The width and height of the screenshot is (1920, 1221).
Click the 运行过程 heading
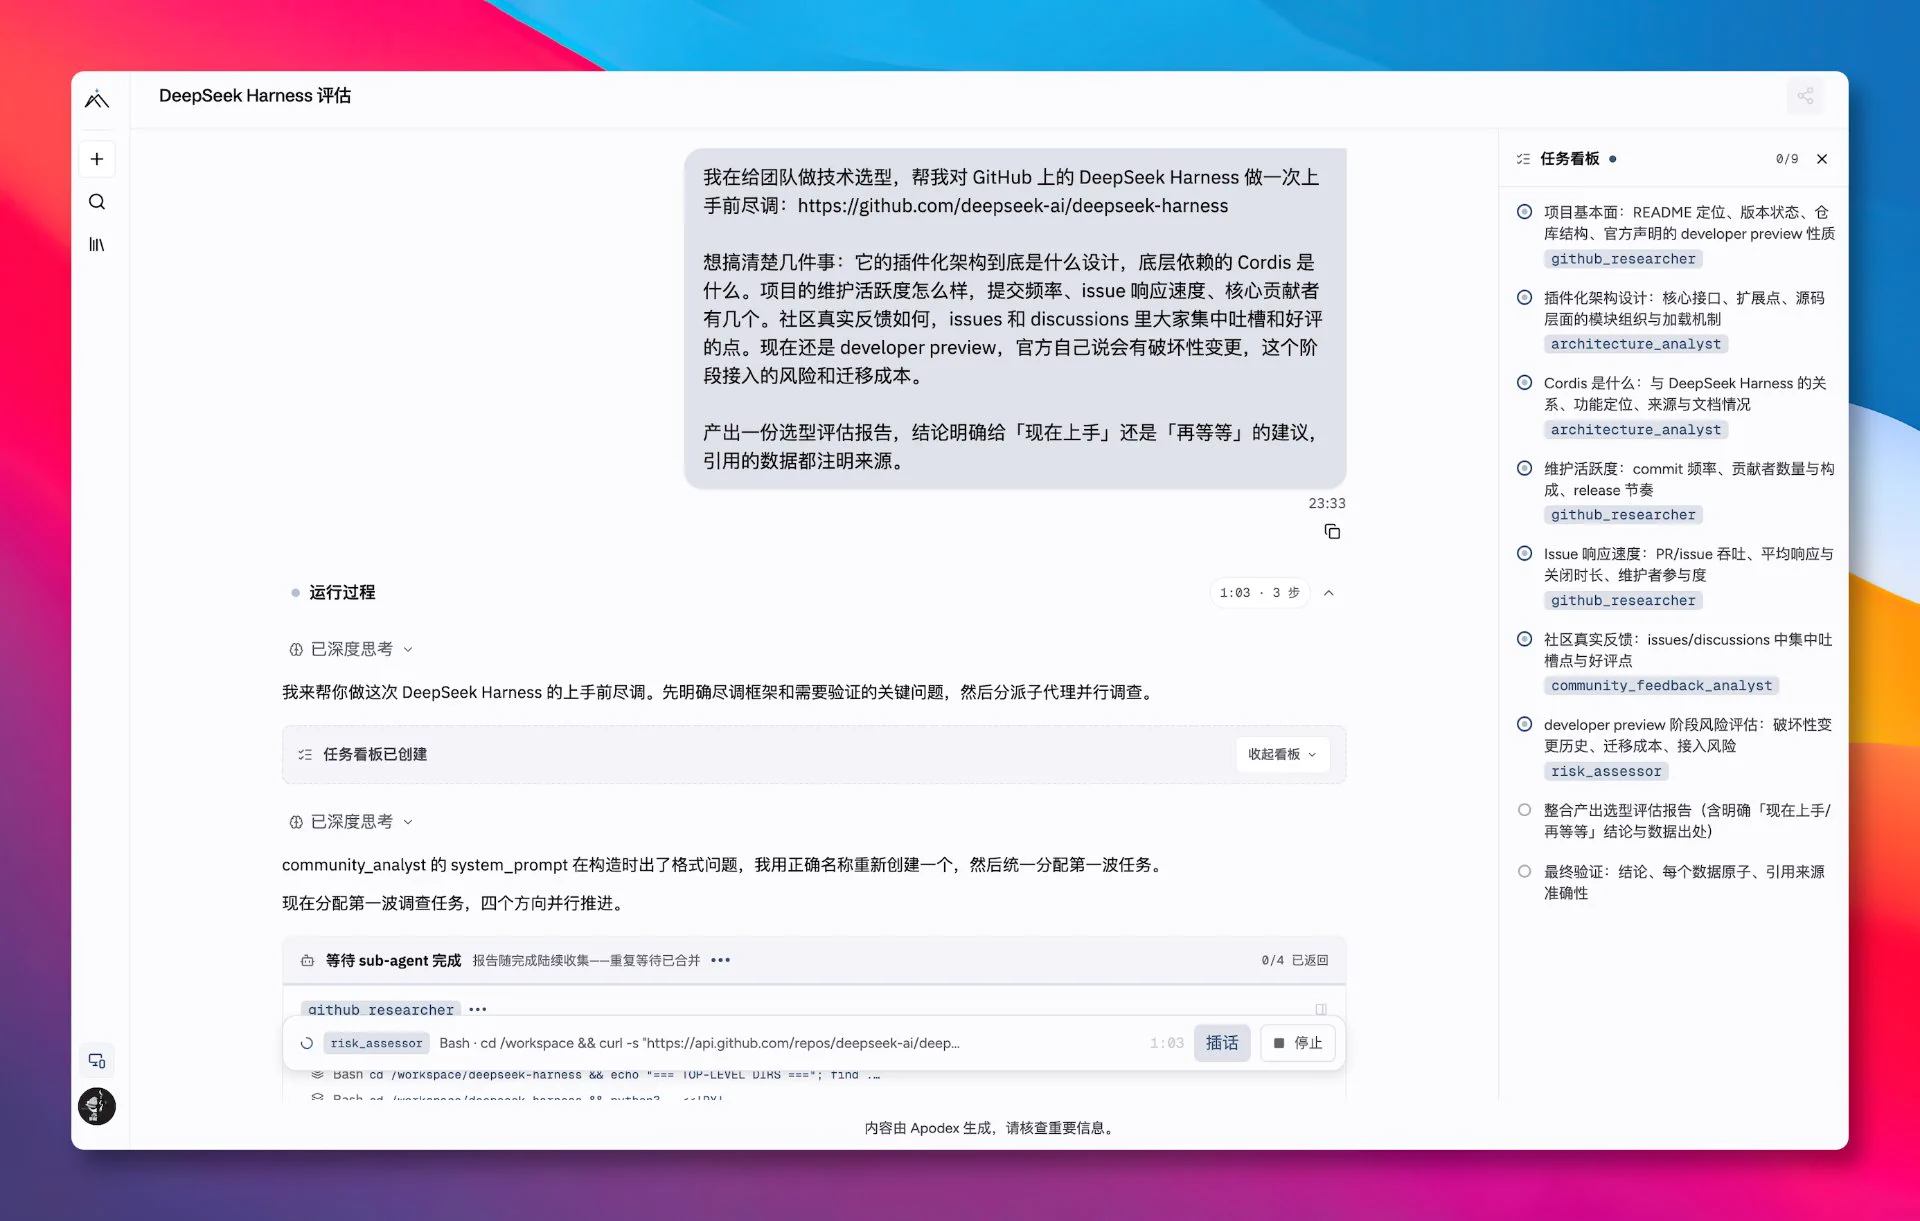[x=342, y=593]
